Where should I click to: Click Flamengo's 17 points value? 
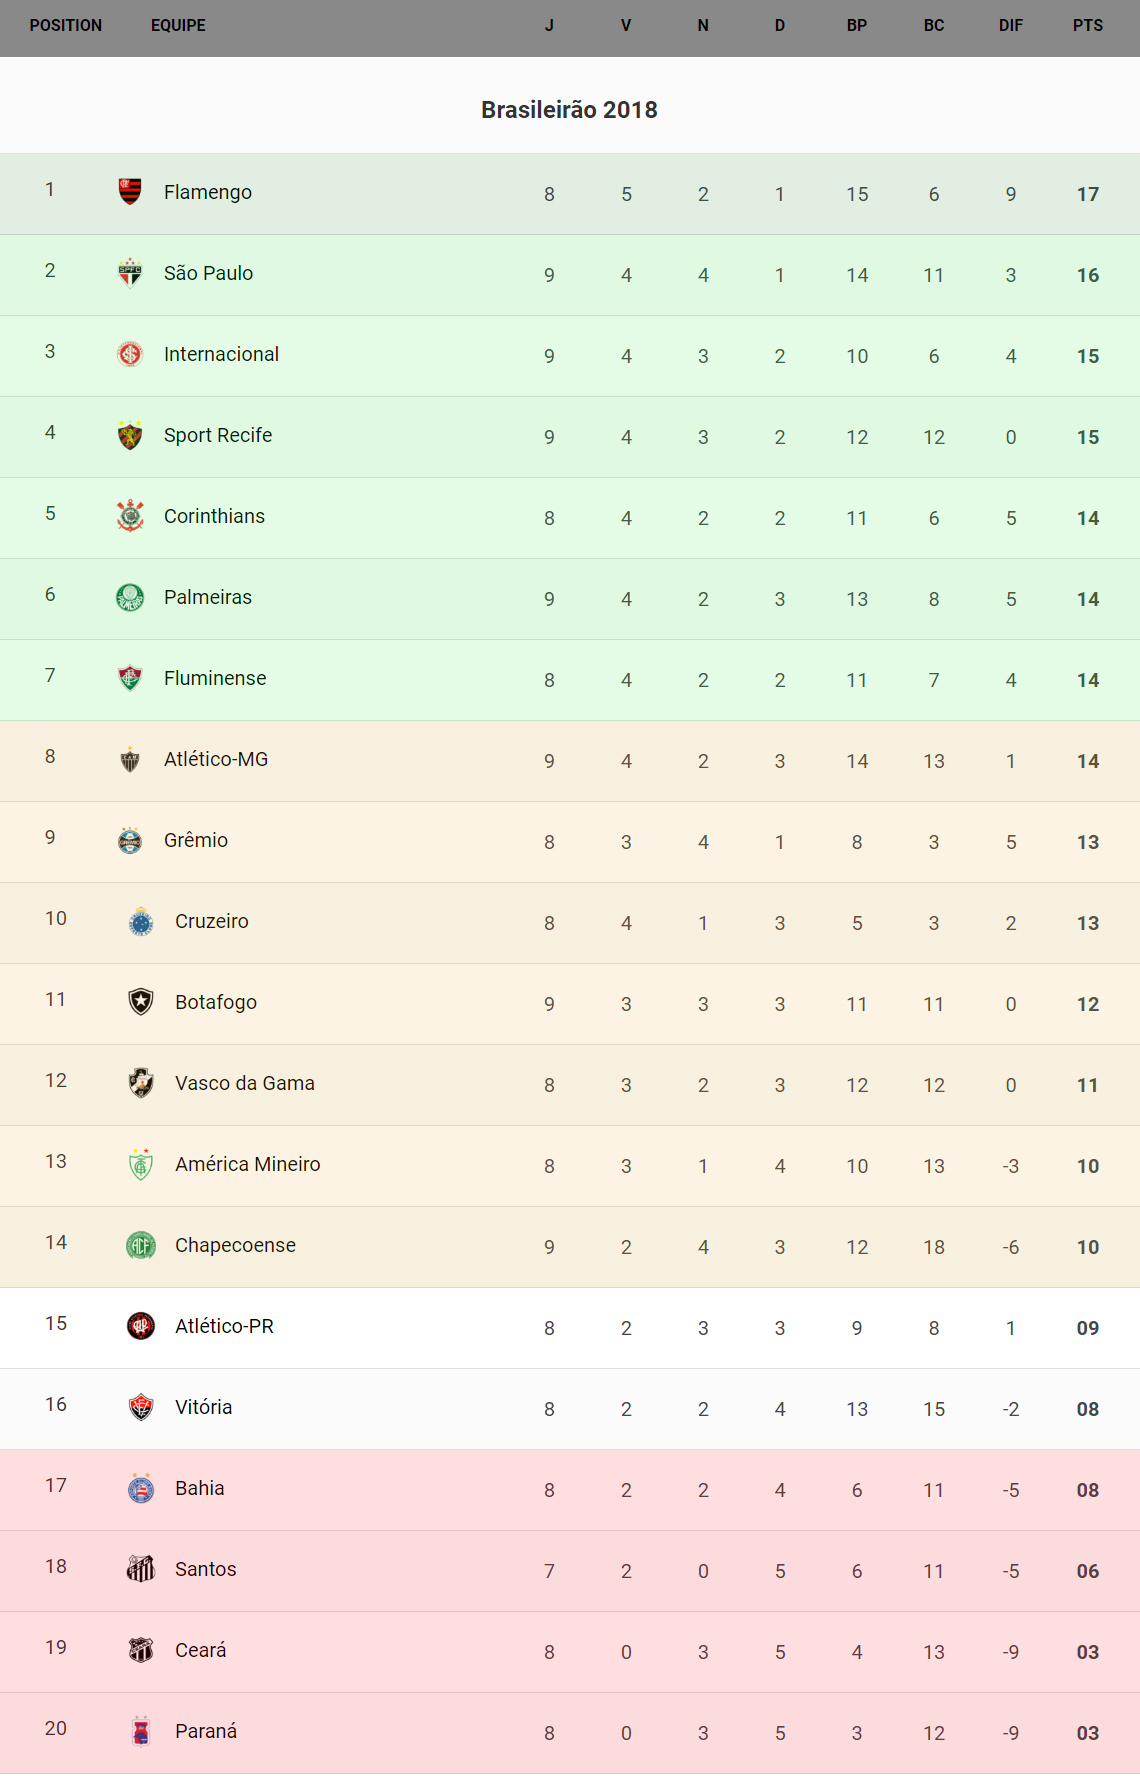(1087, 194)
